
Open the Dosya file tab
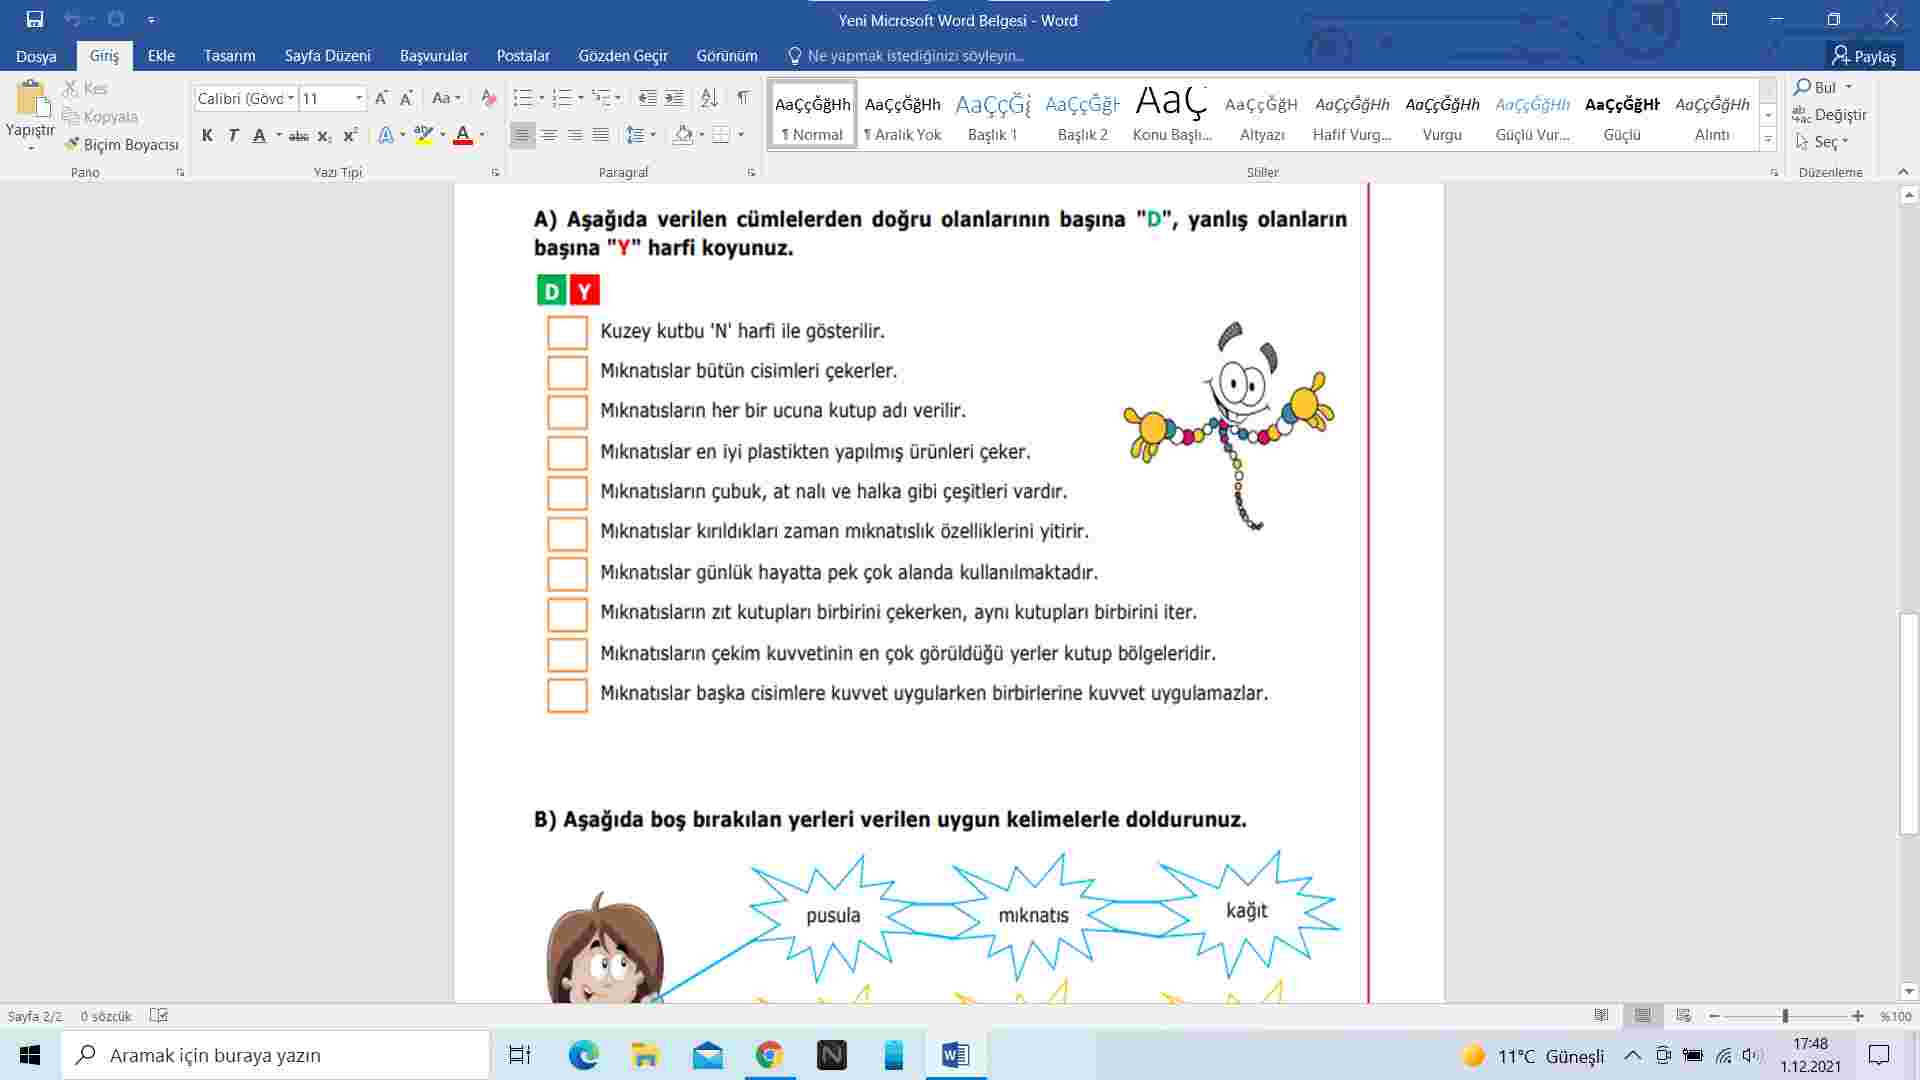click(x=36, y=56)
